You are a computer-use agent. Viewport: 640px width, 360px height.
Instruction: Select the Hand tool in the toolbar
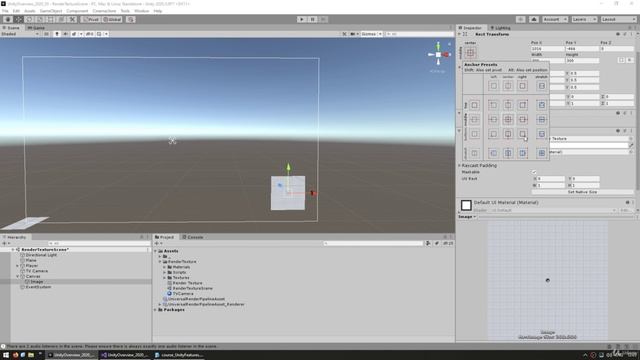pos(7,19)
